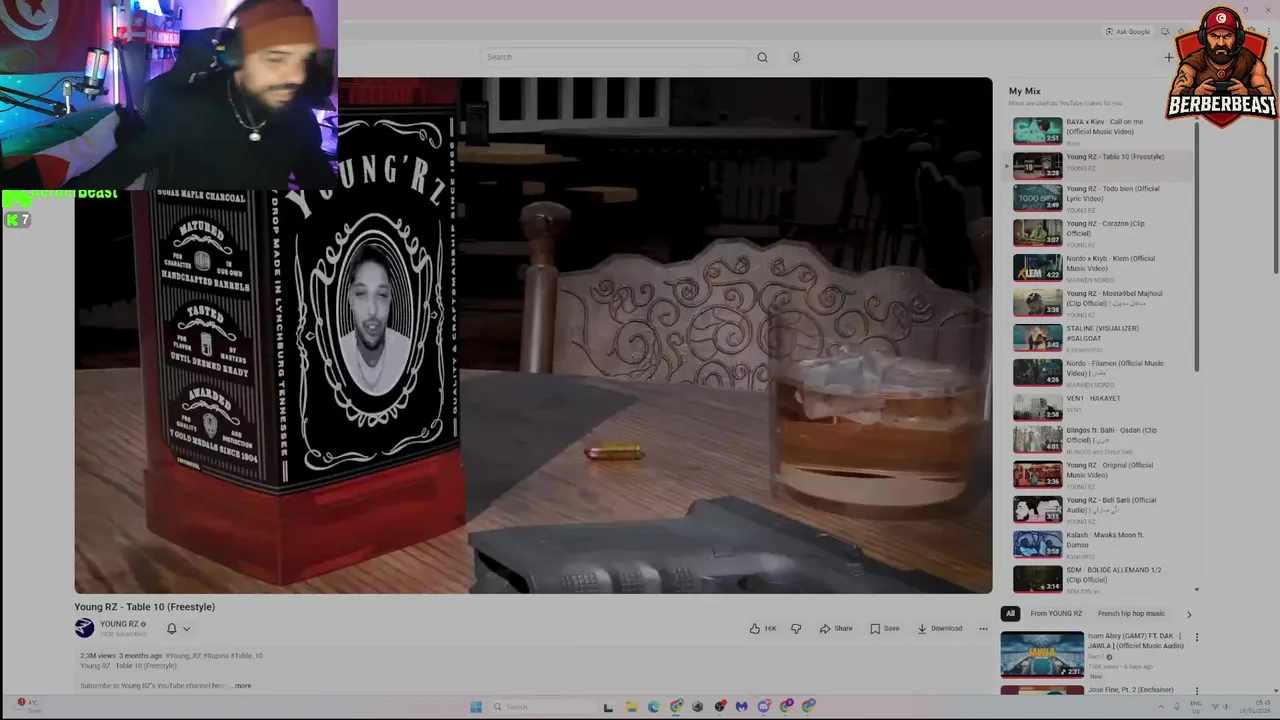Collapse mix list with bottom chevron
The height and width of the screenshot is (720, 1280).
[x=1196, y=590]
